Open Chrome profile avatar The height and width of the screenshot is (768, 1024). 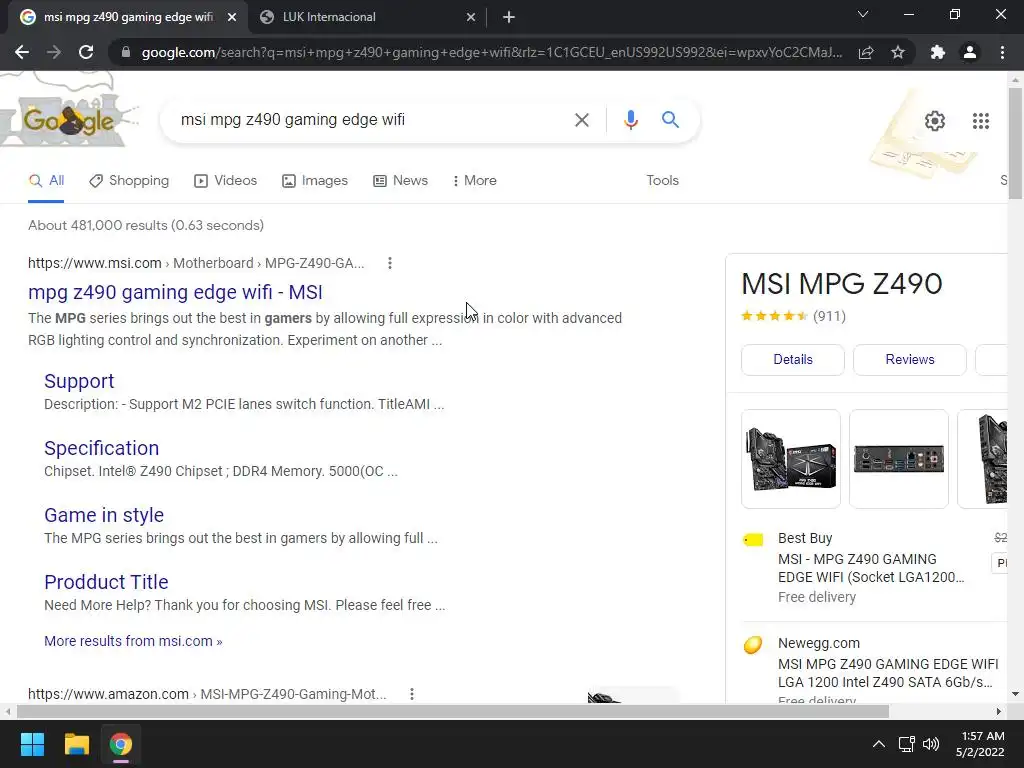tap(970, 52)
